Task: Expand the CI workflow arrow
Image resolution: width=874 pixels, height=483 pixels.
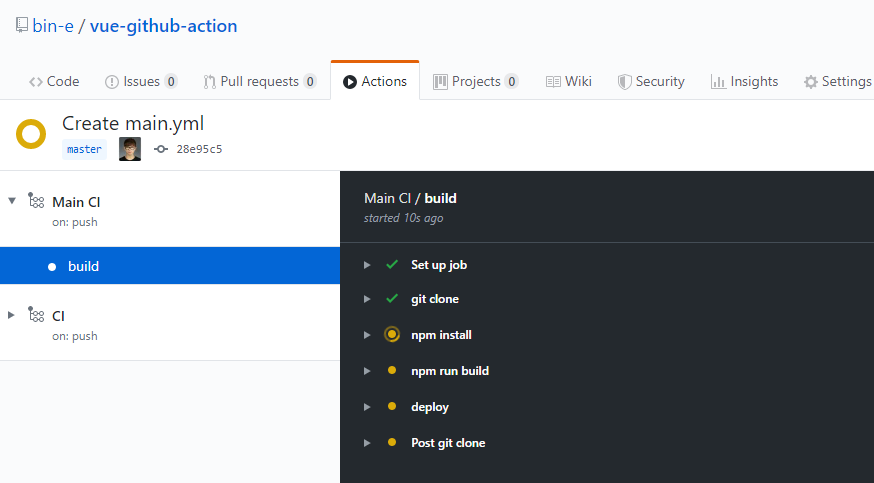Action: coord(11,315)
